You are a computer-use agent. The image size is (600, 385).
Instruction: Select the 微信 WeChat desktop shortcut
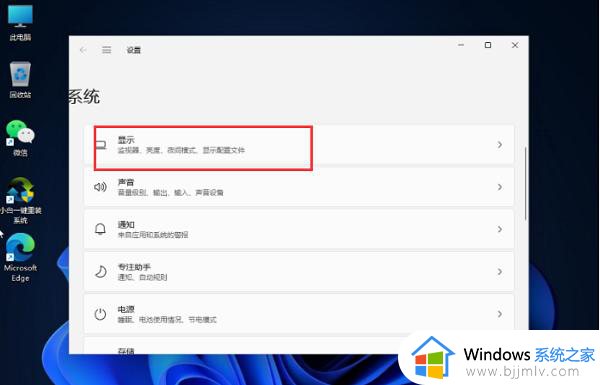(20, 138)
